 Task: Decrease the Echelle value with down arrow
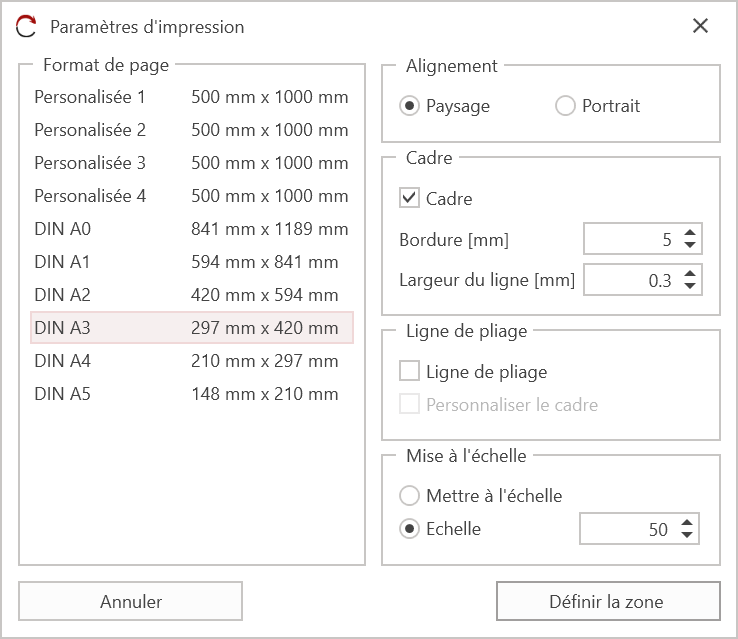click(687, 536)
